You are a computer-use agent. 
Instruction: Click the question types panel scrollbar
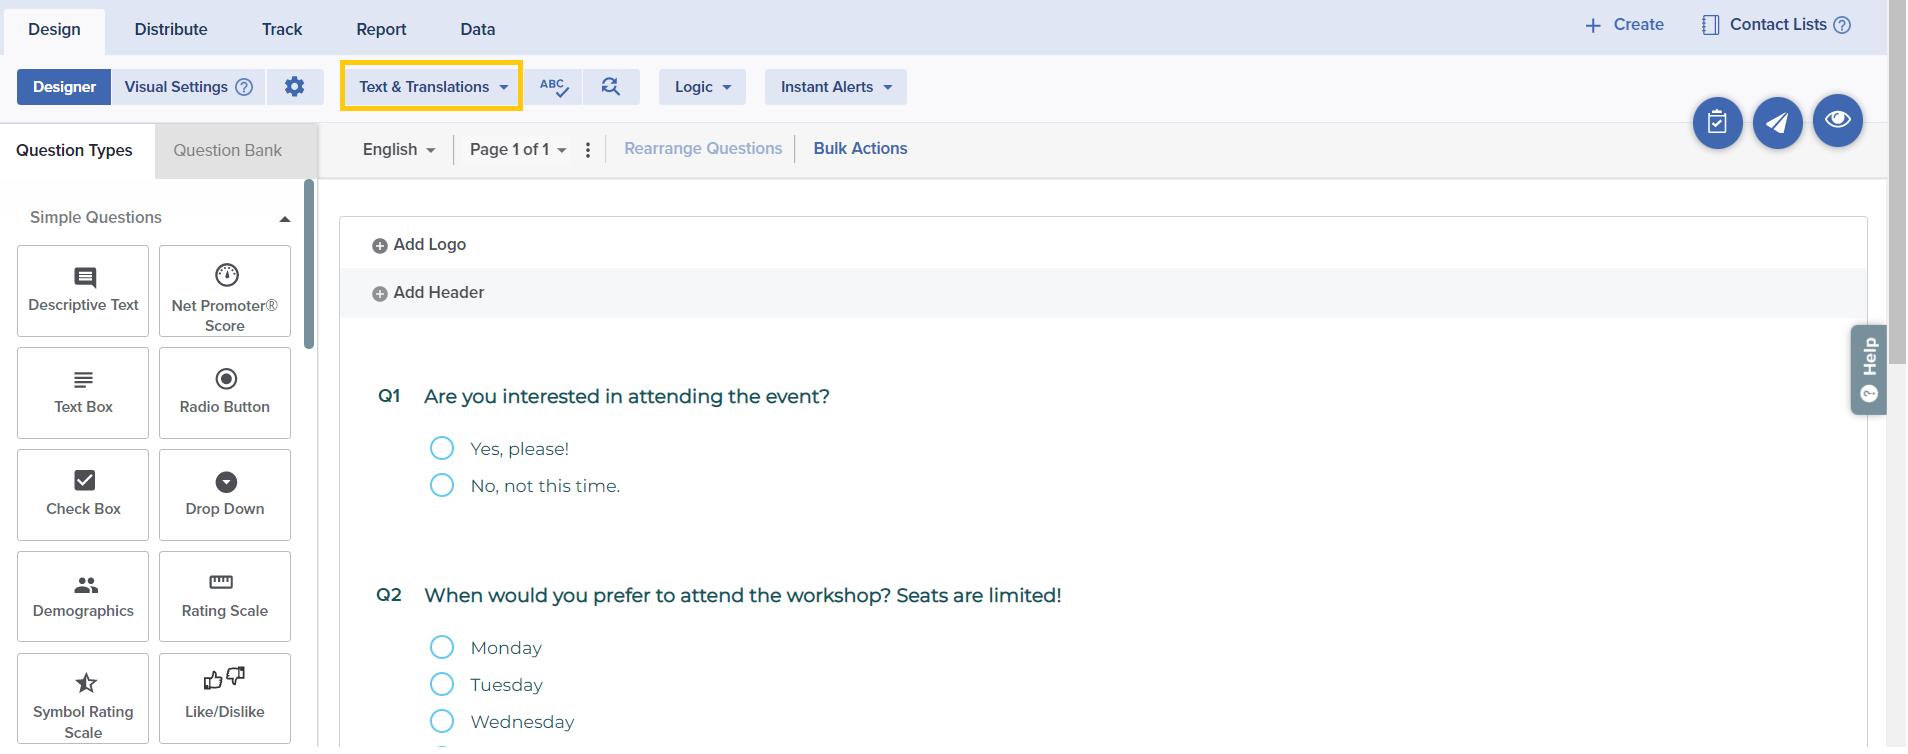309,265
